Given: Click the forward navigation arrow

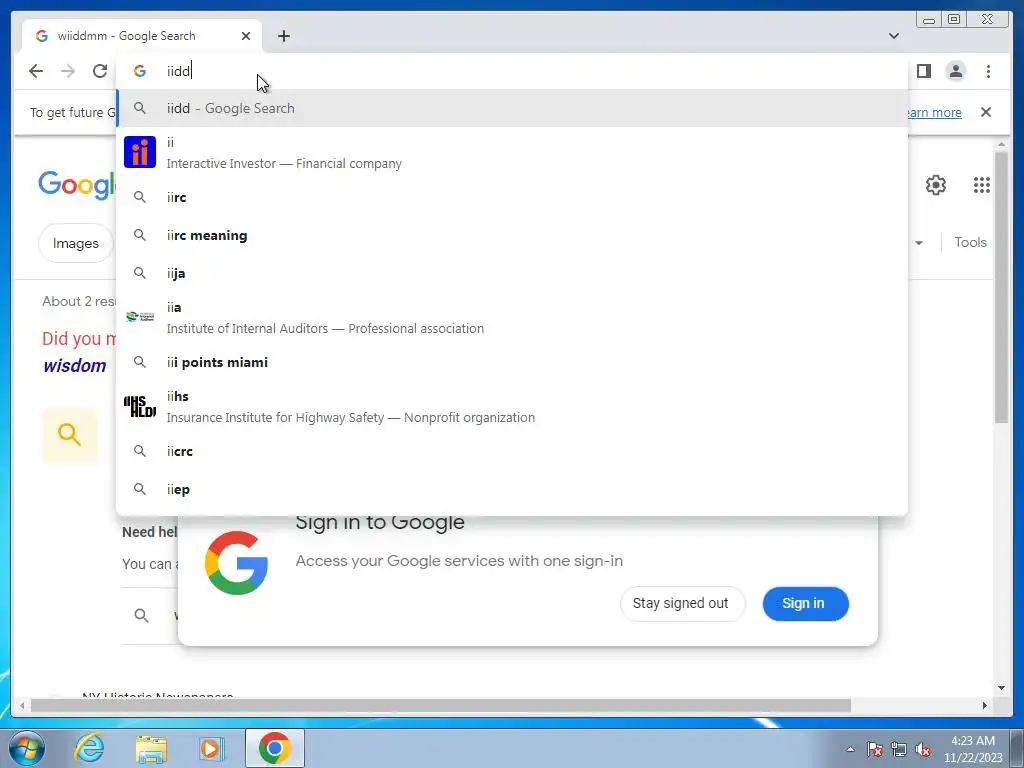Looking at the screenshot, I should (x=68, y=71).
